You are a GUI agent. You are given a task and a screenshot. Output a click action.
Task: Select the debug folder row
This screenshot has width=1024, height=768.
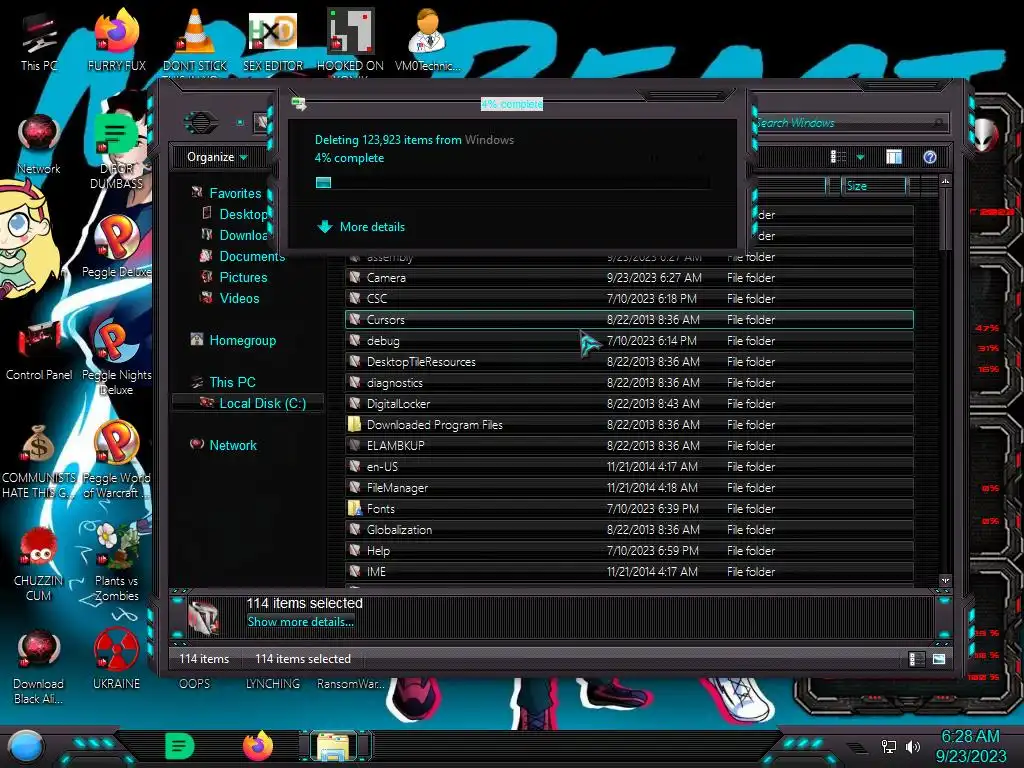point(629,340)
